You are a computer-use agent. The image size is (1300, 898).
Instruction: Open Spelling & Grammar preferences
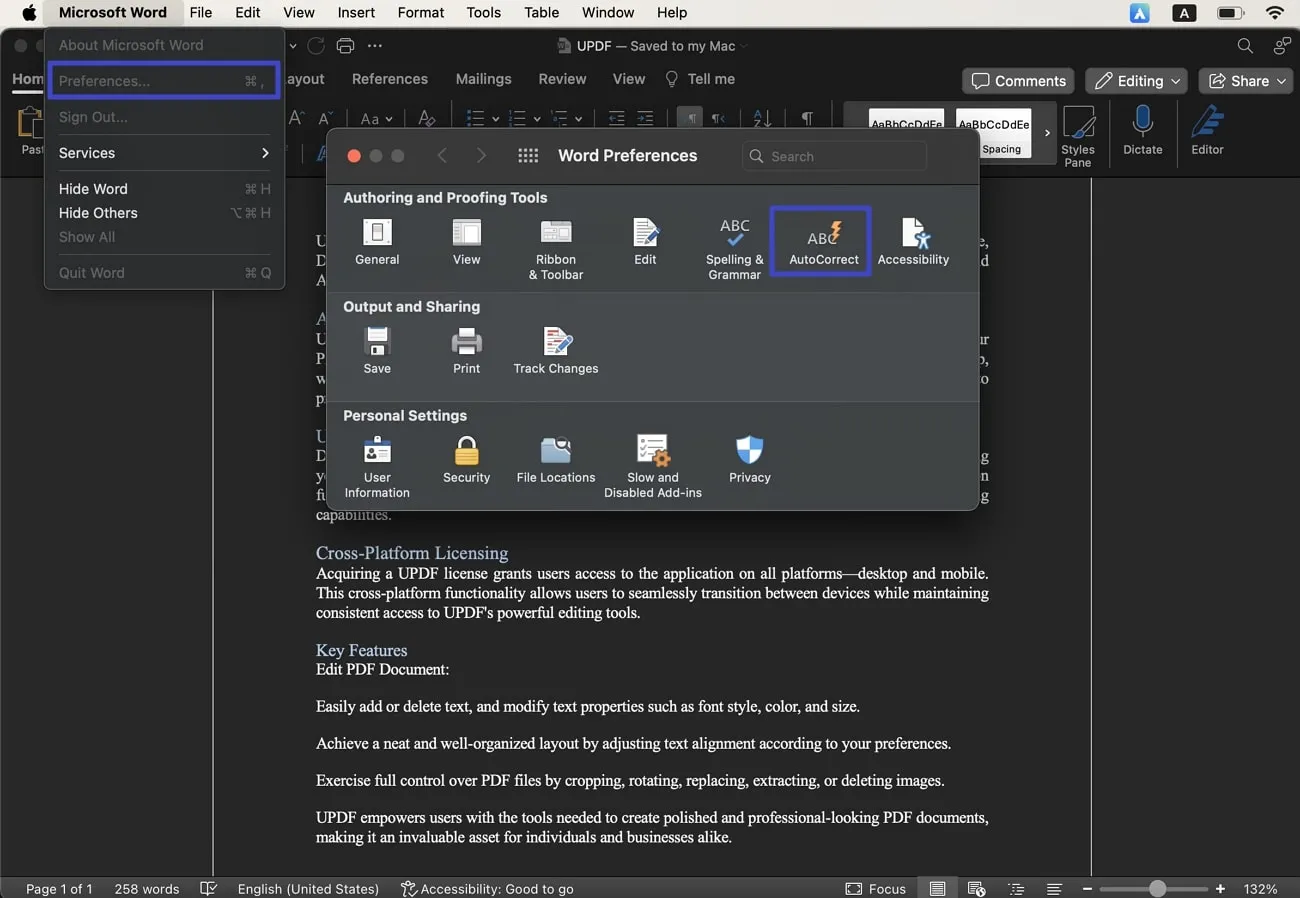tap(734, 240)
